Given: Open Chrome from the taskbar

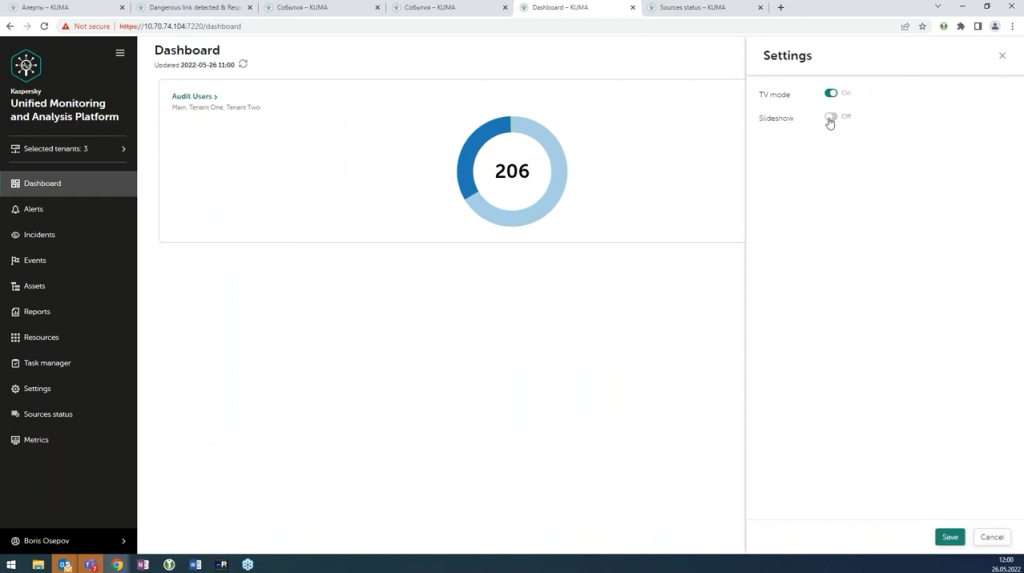Looking at the screenshot, I should (x=117, y=565).
